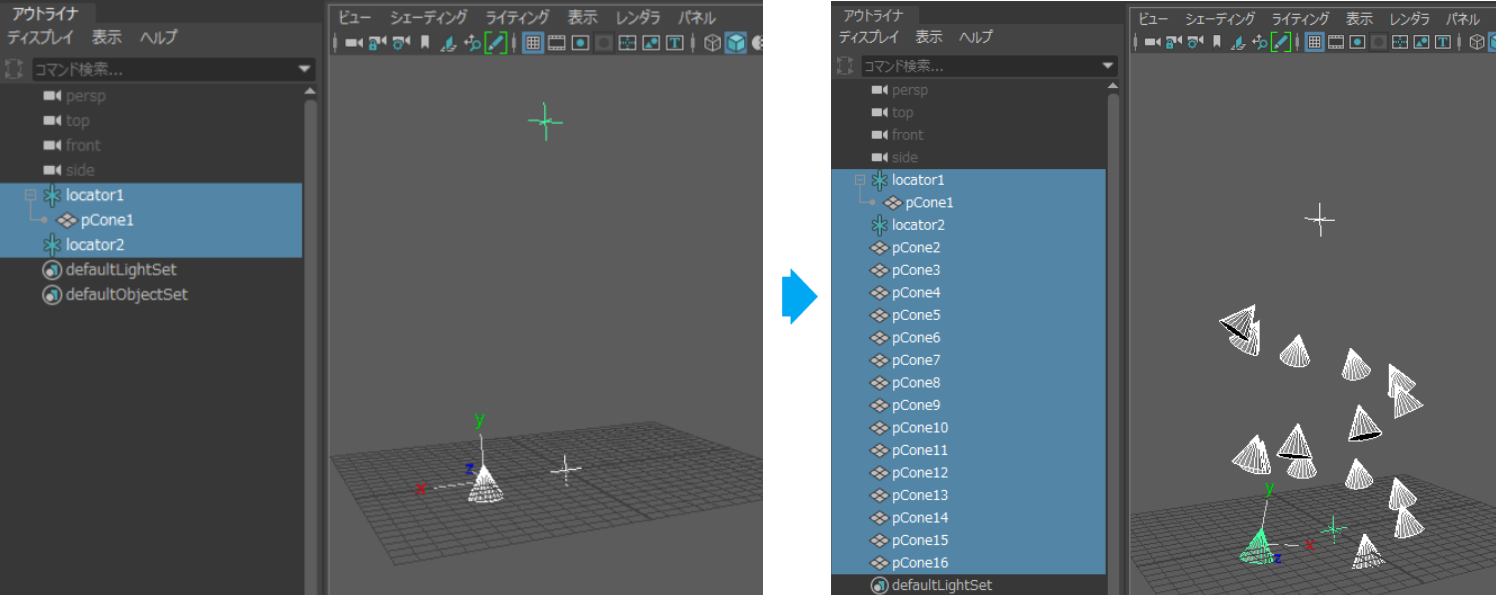Open ディスプレイ menu in right outliner
Image resolution: width=1496 pixels, height=595 pixels.
click(868, 37)
